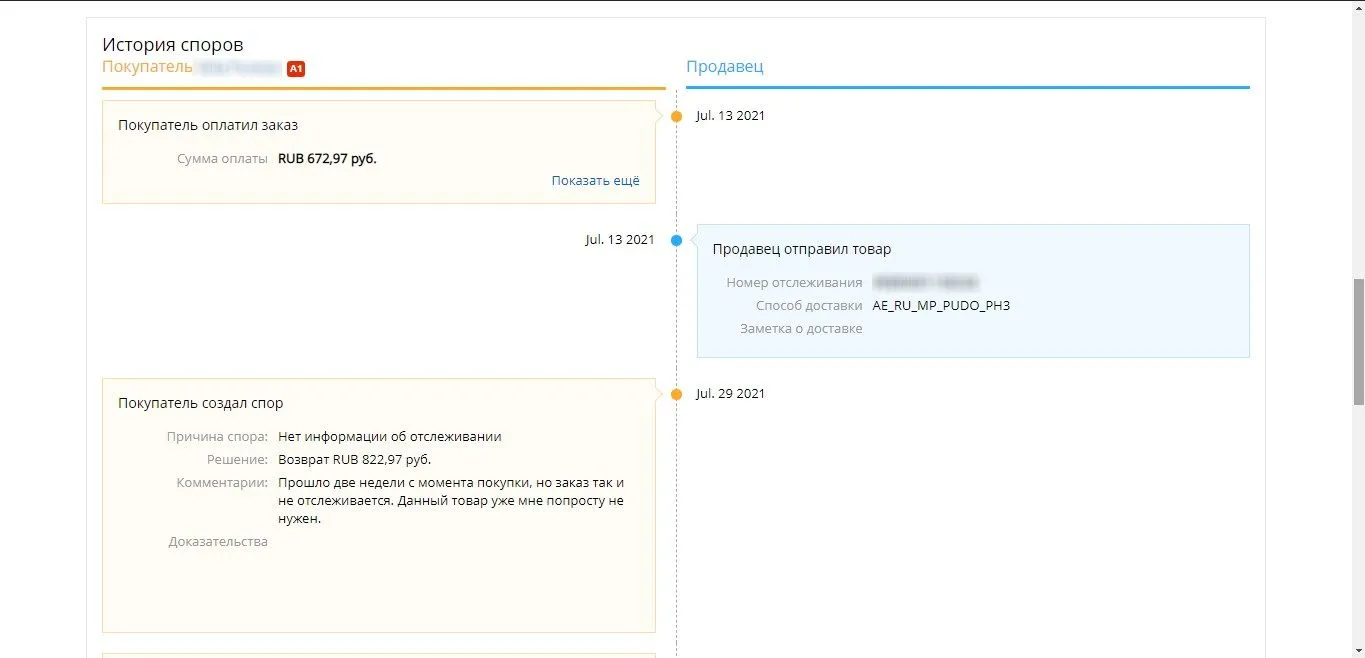Viewport: 1365px width, 658px height.
Task: Click the label "Способ доставки"
Action: tap(809, 306)
